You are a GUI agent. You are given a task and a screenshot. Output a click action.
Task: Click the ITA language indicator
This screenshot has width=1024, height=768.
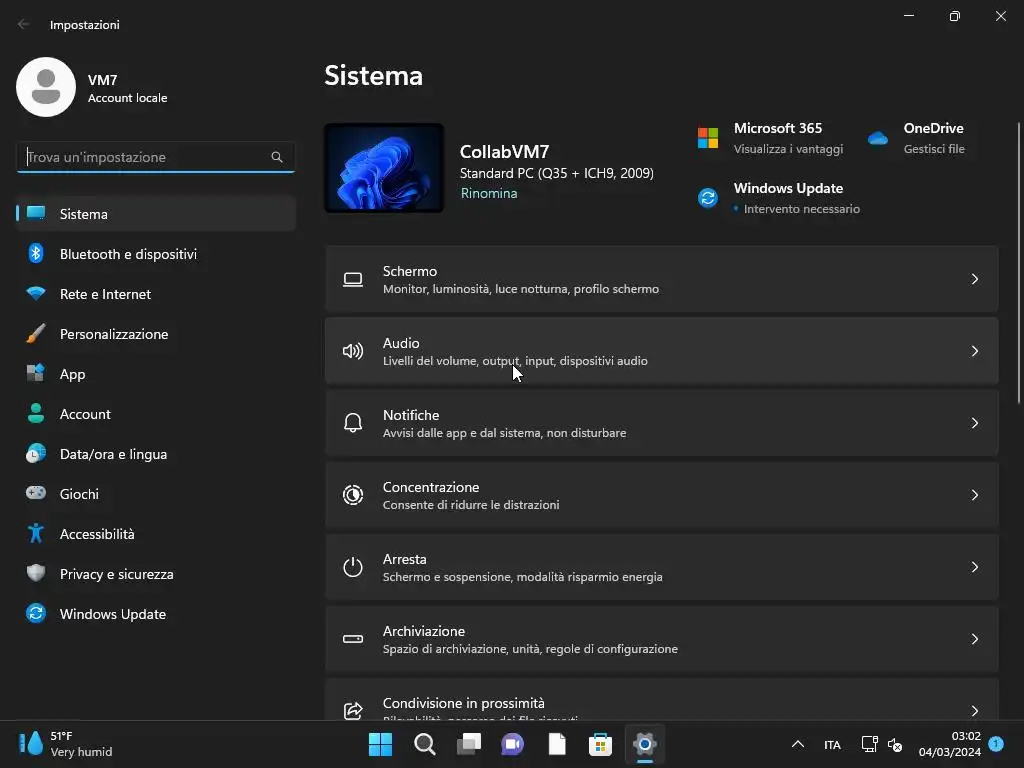tap(832, 744)
